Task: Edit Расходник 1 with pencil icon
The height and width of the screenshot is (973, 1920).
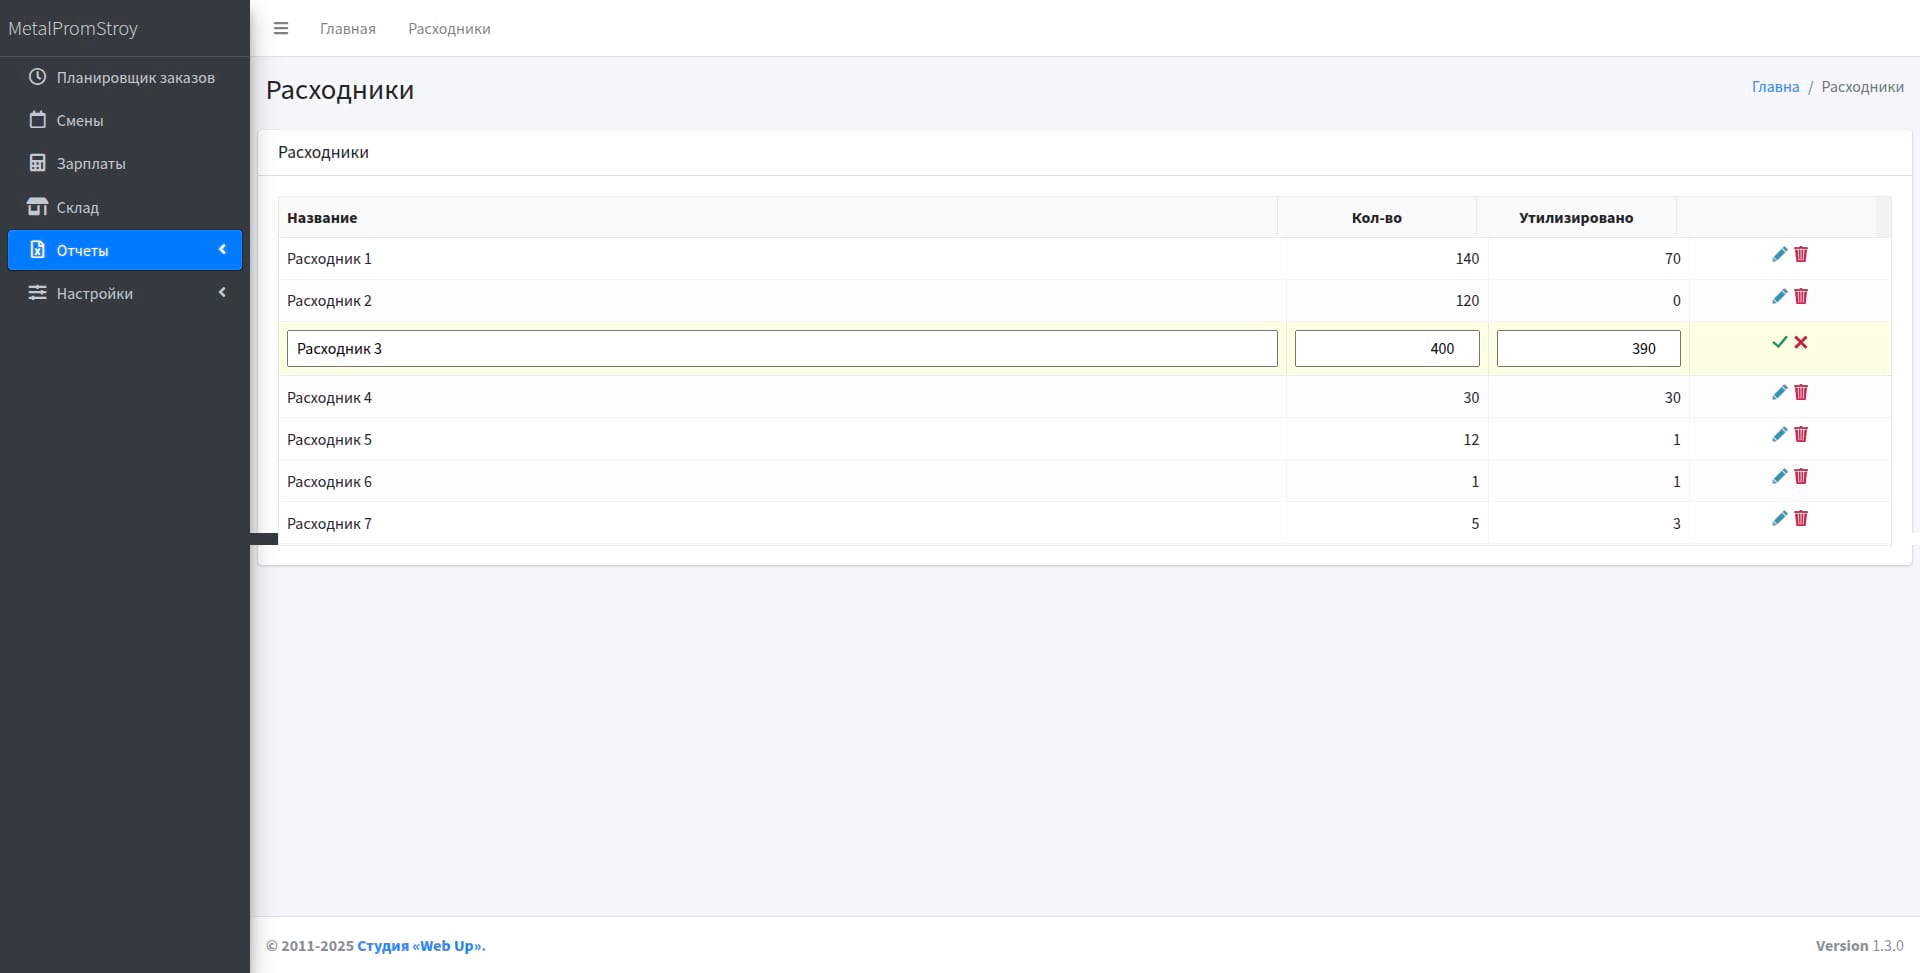Action: click(x=1779, y=255)
